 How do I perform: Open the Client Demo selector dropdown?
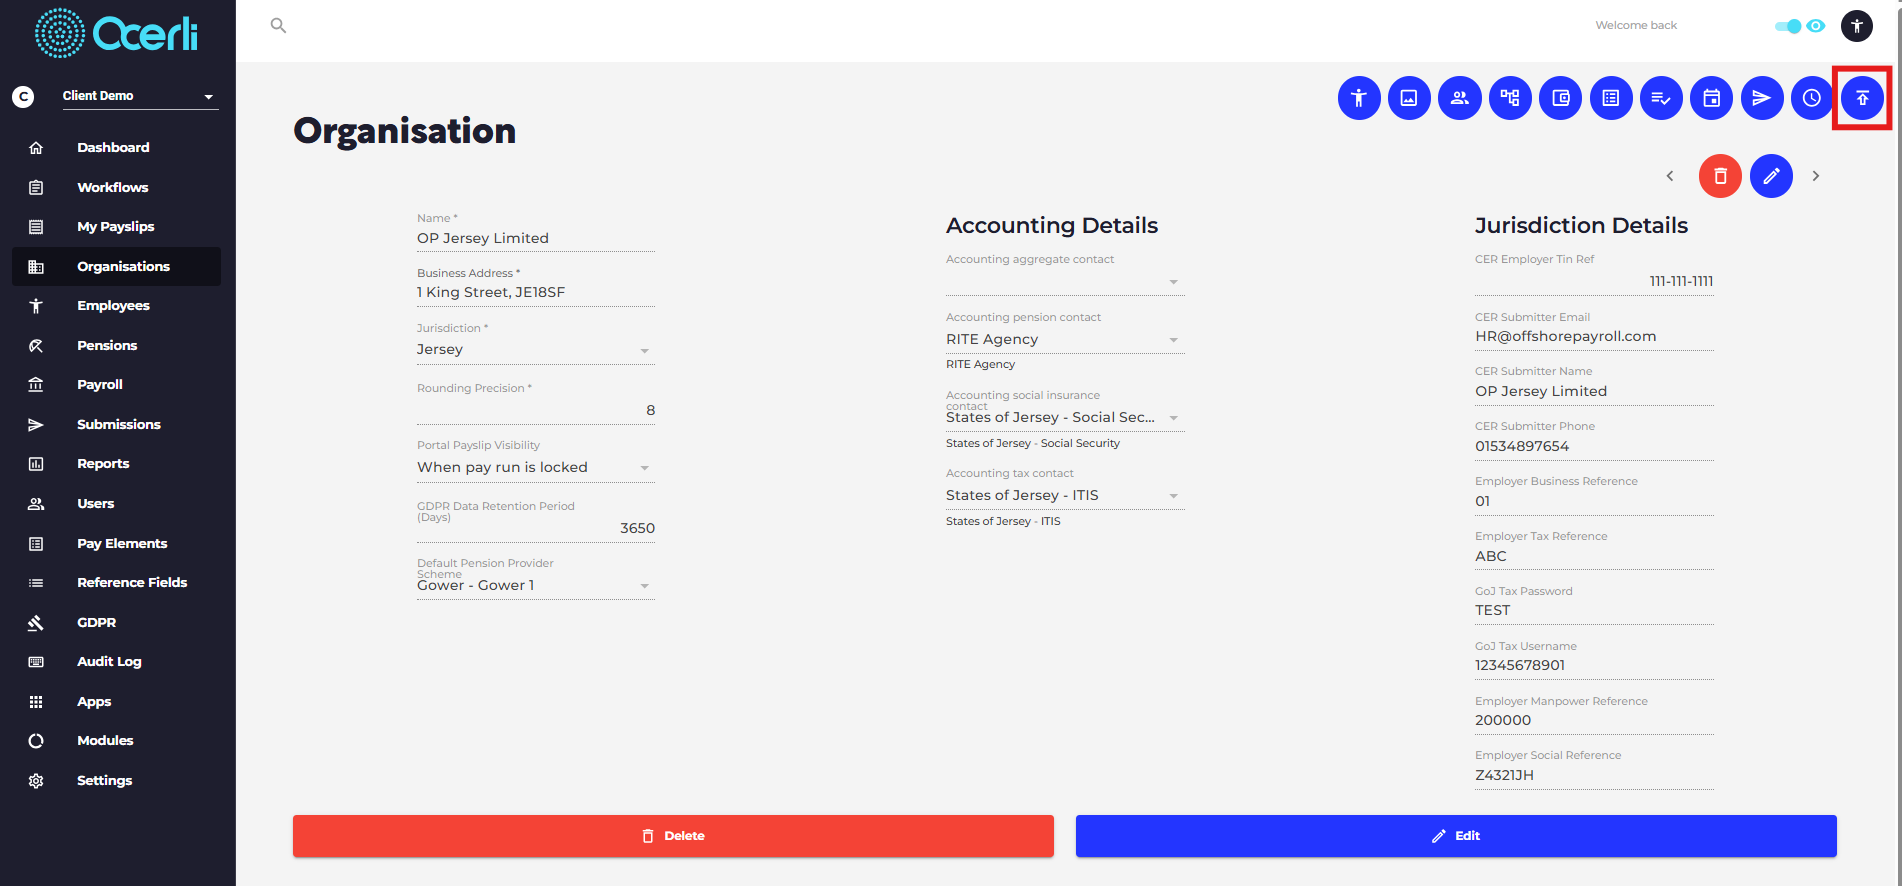point(140,96)
